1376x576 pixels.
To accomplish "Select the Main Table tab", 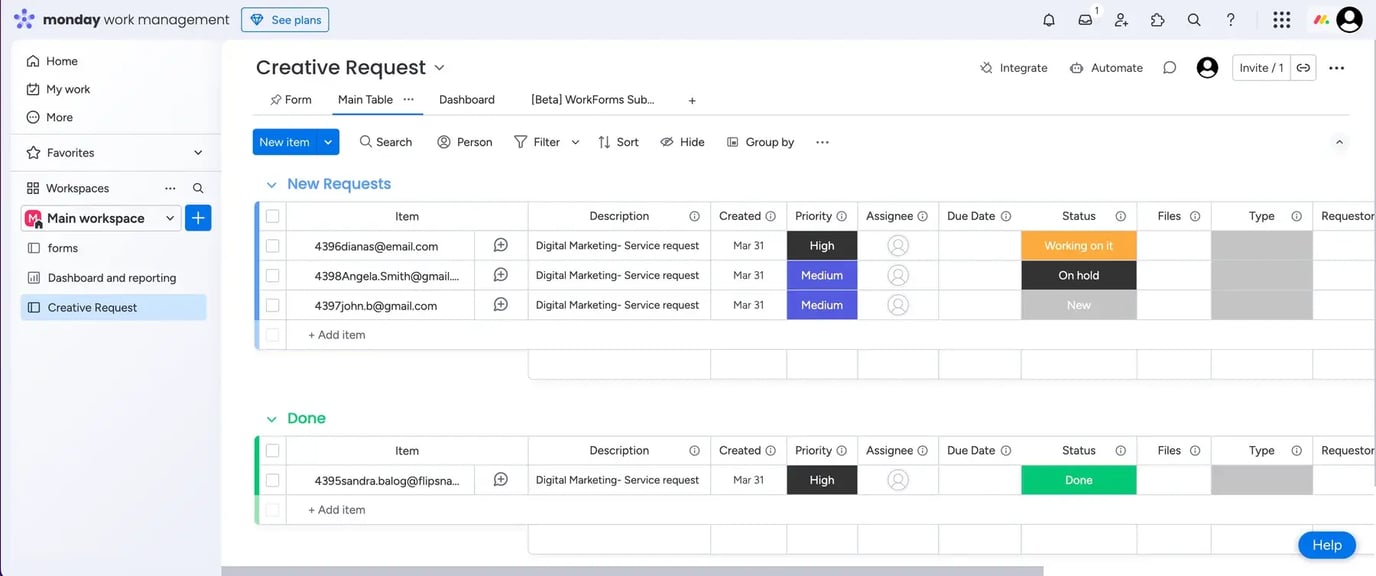I will (x=365, y=100).
